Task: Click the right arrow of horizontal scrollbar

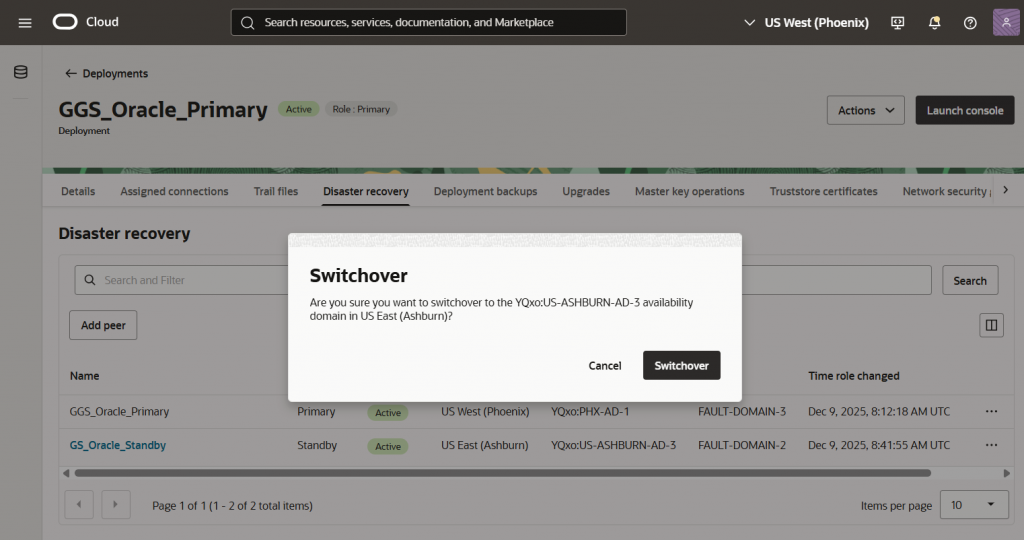Action: click(x=1006, y=473)
